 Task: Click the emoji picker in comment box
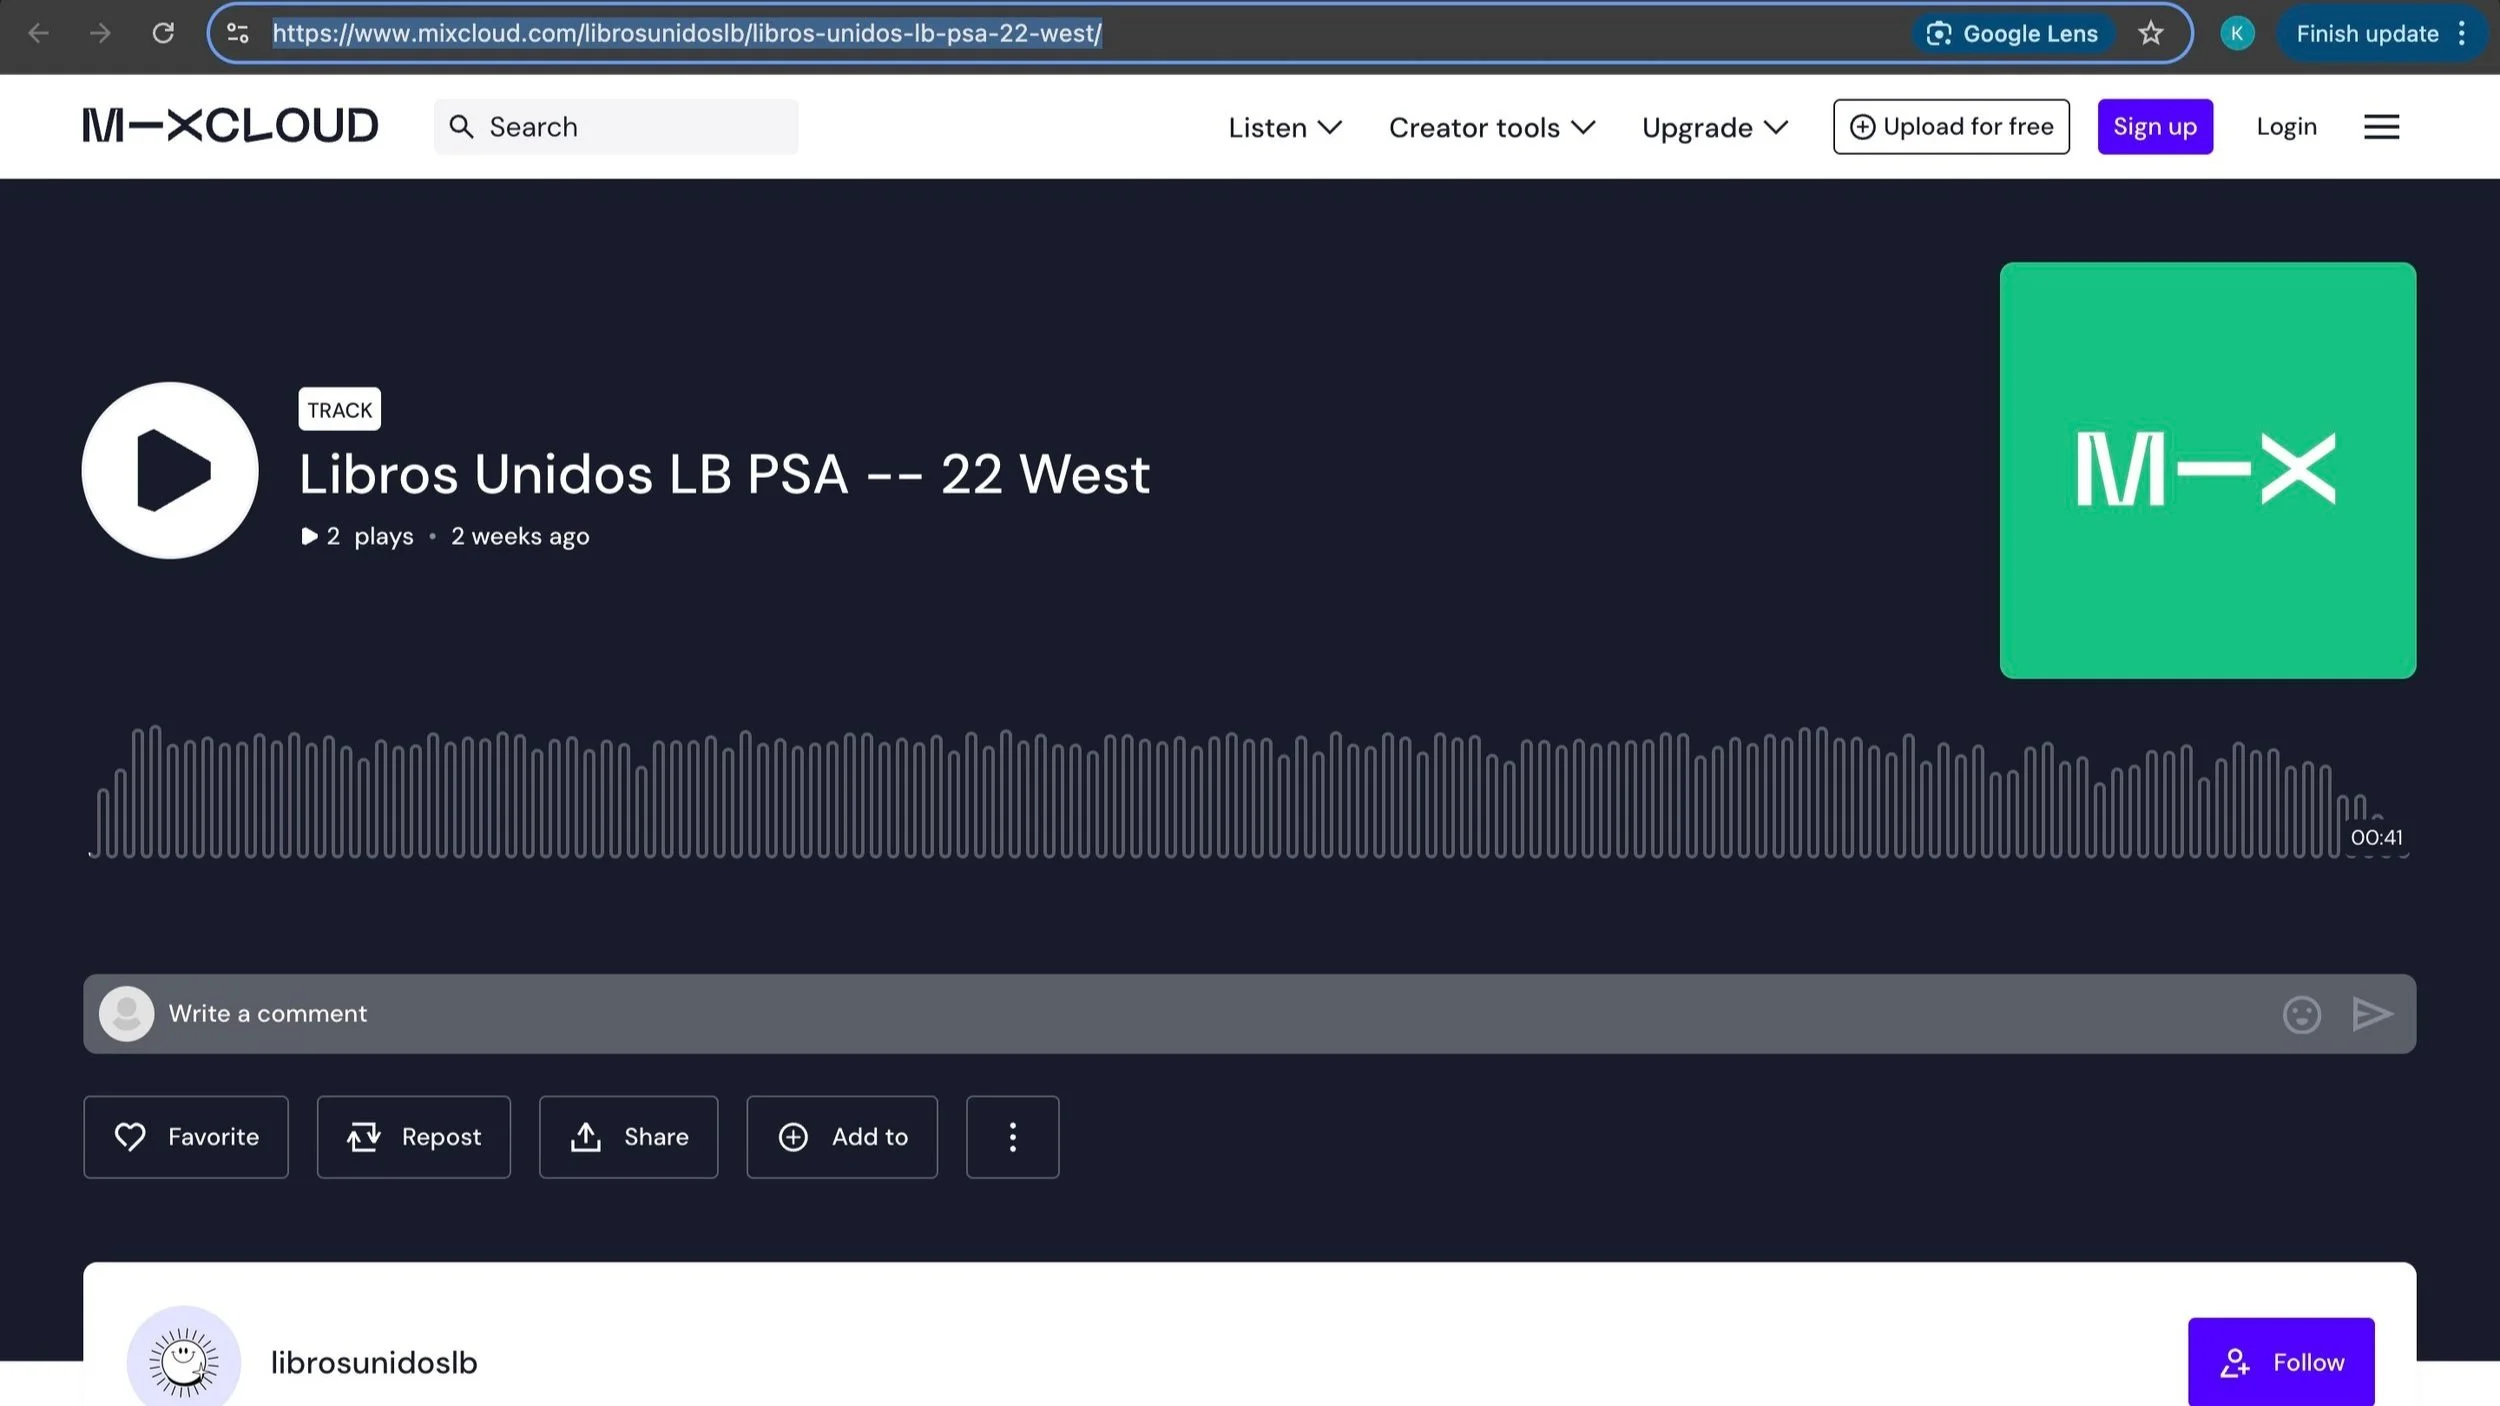(x=2301, y=1014)
